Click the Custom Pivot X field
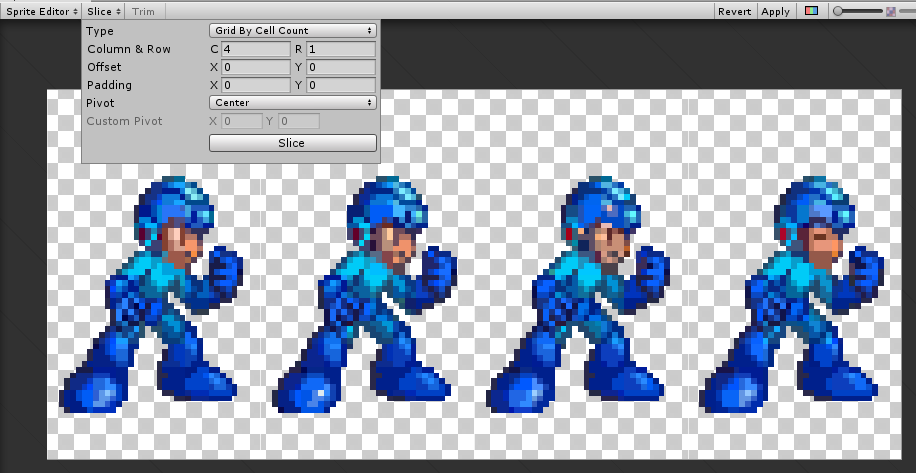This screenshot has height=473, width=916. coord(242,121)
